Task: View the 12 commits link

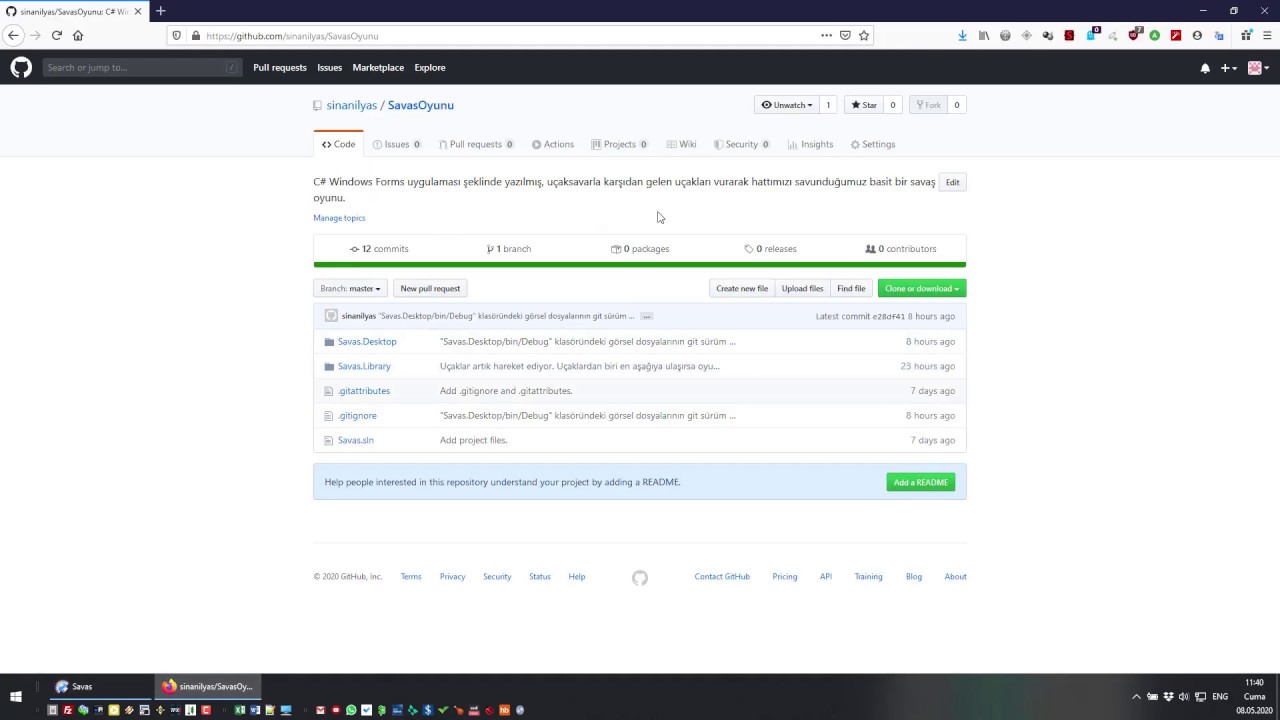Action: 379,249
